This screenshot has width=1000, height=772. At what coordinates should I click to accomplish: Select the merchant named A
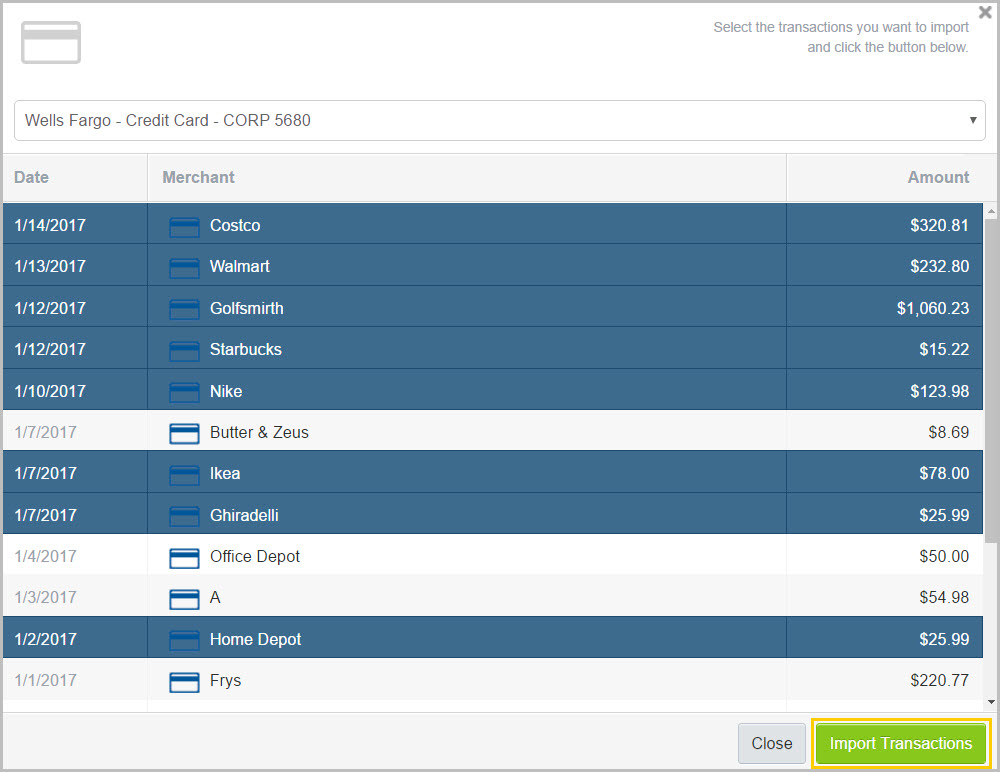[x=215, y=597]
